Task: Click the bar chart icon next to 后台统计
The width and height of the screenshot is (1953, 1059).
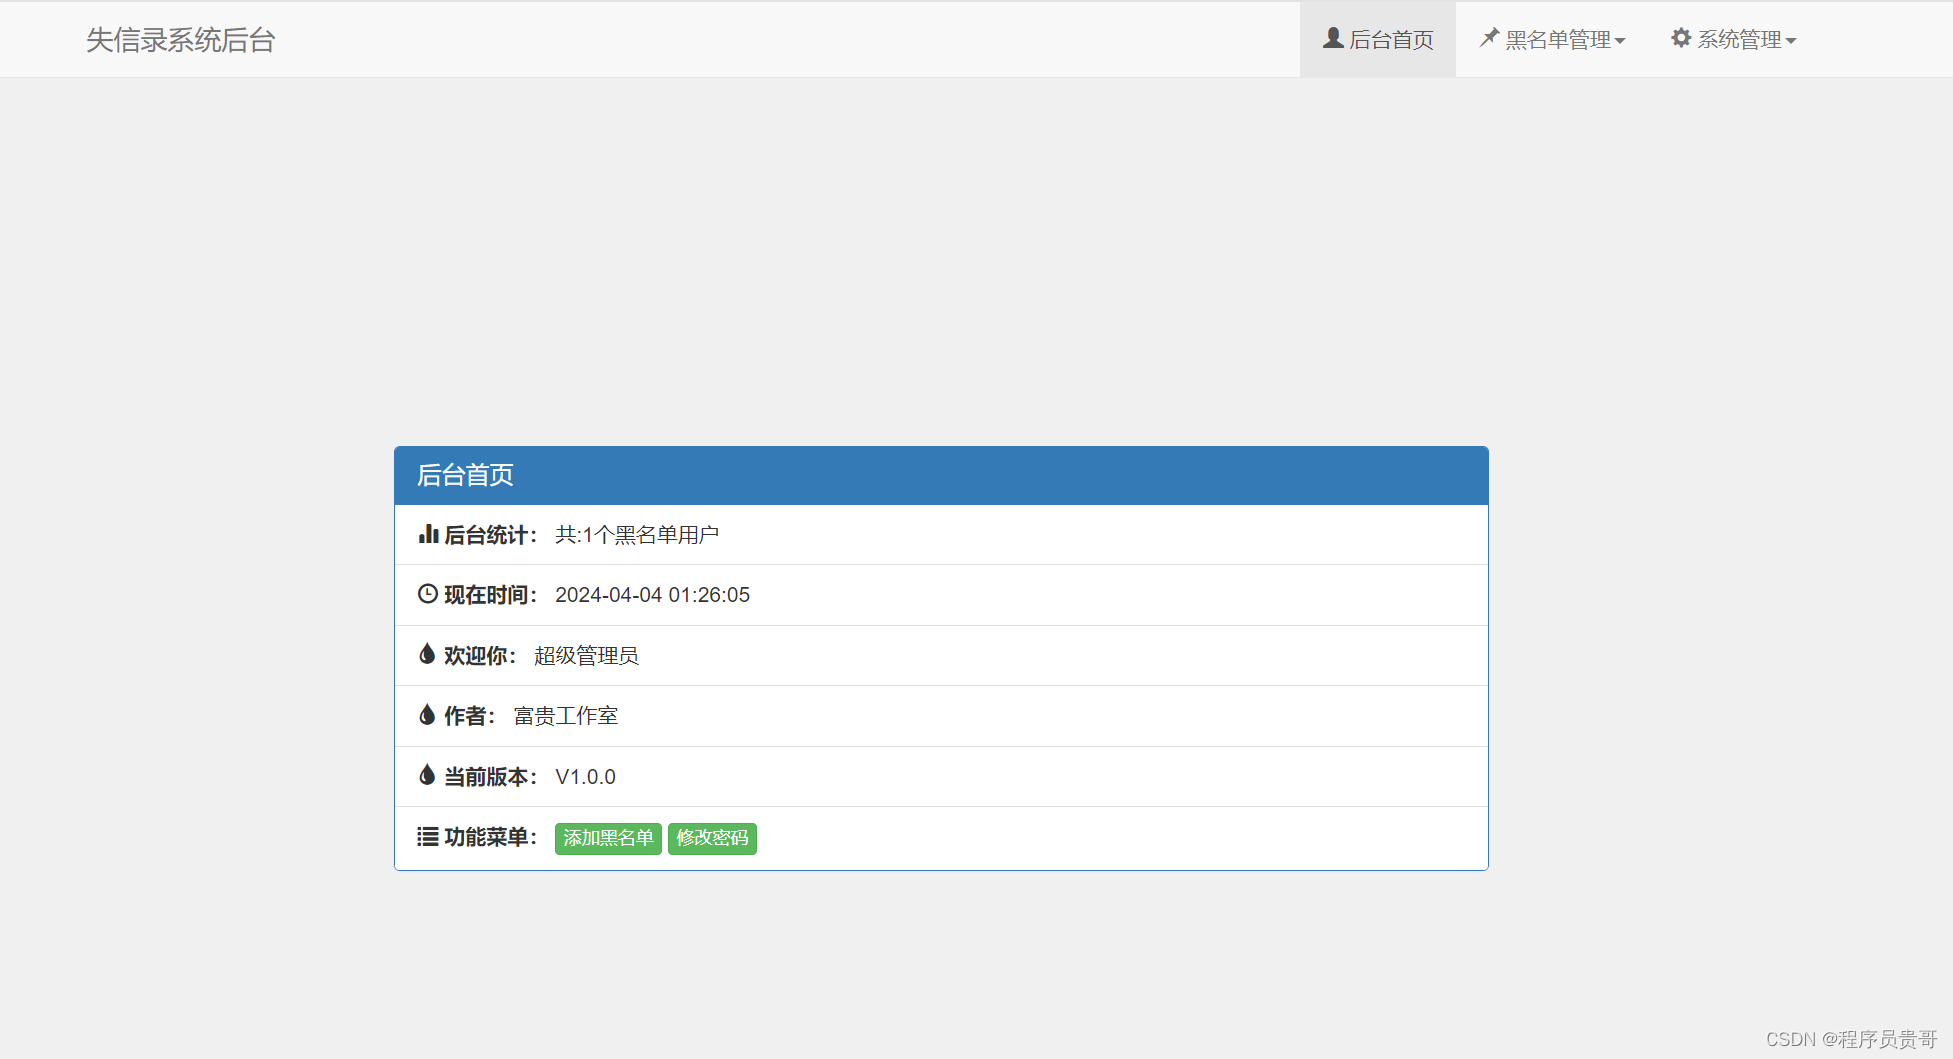Action: coord(428,534)
